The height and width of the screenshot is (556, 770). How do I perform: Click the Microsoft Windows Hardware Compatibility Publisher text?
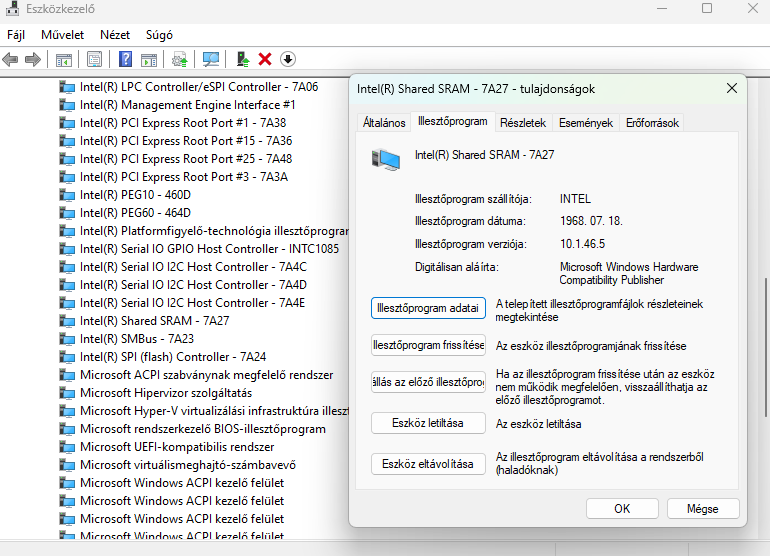coord(629,274)
